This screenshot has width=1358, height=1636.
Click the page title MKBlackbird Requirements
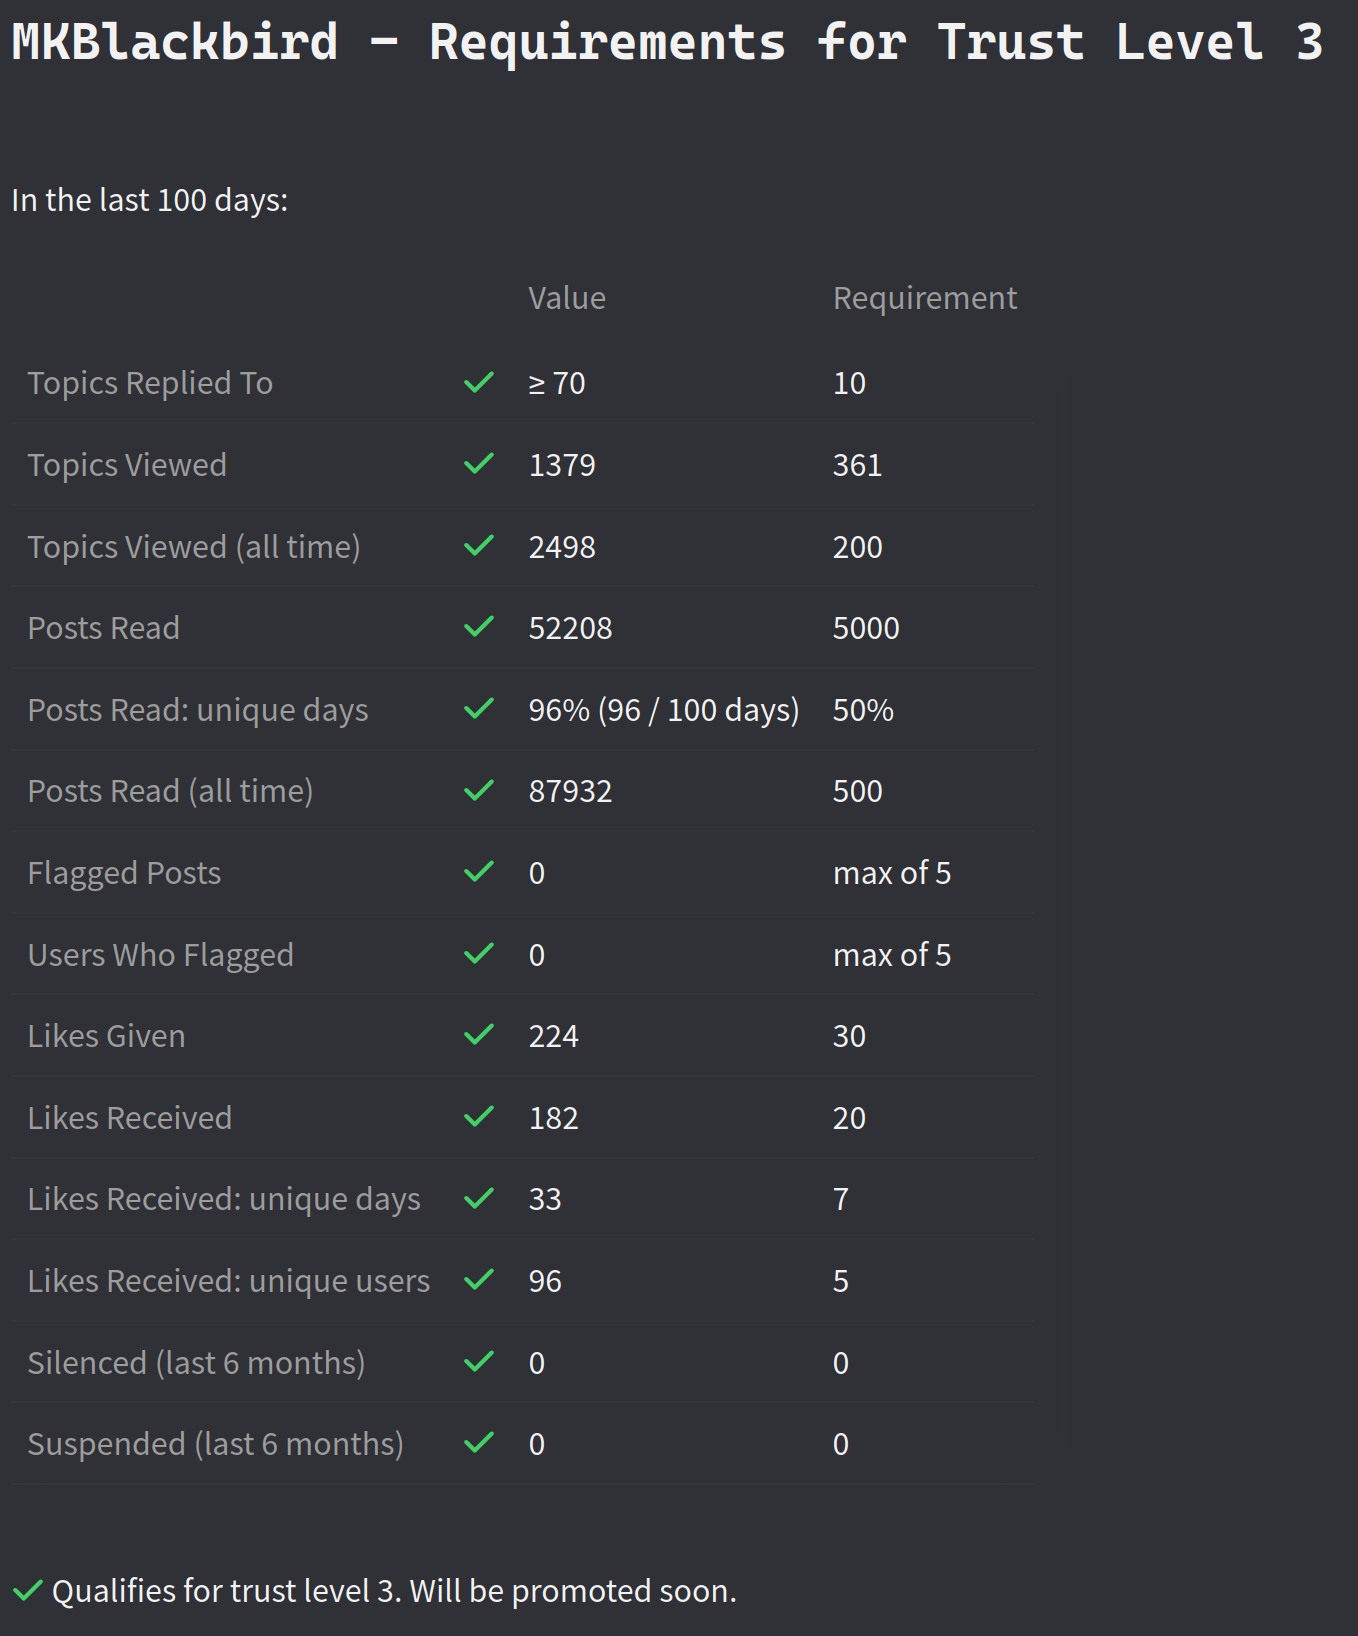pyautogui.click(x=667, y=42)
